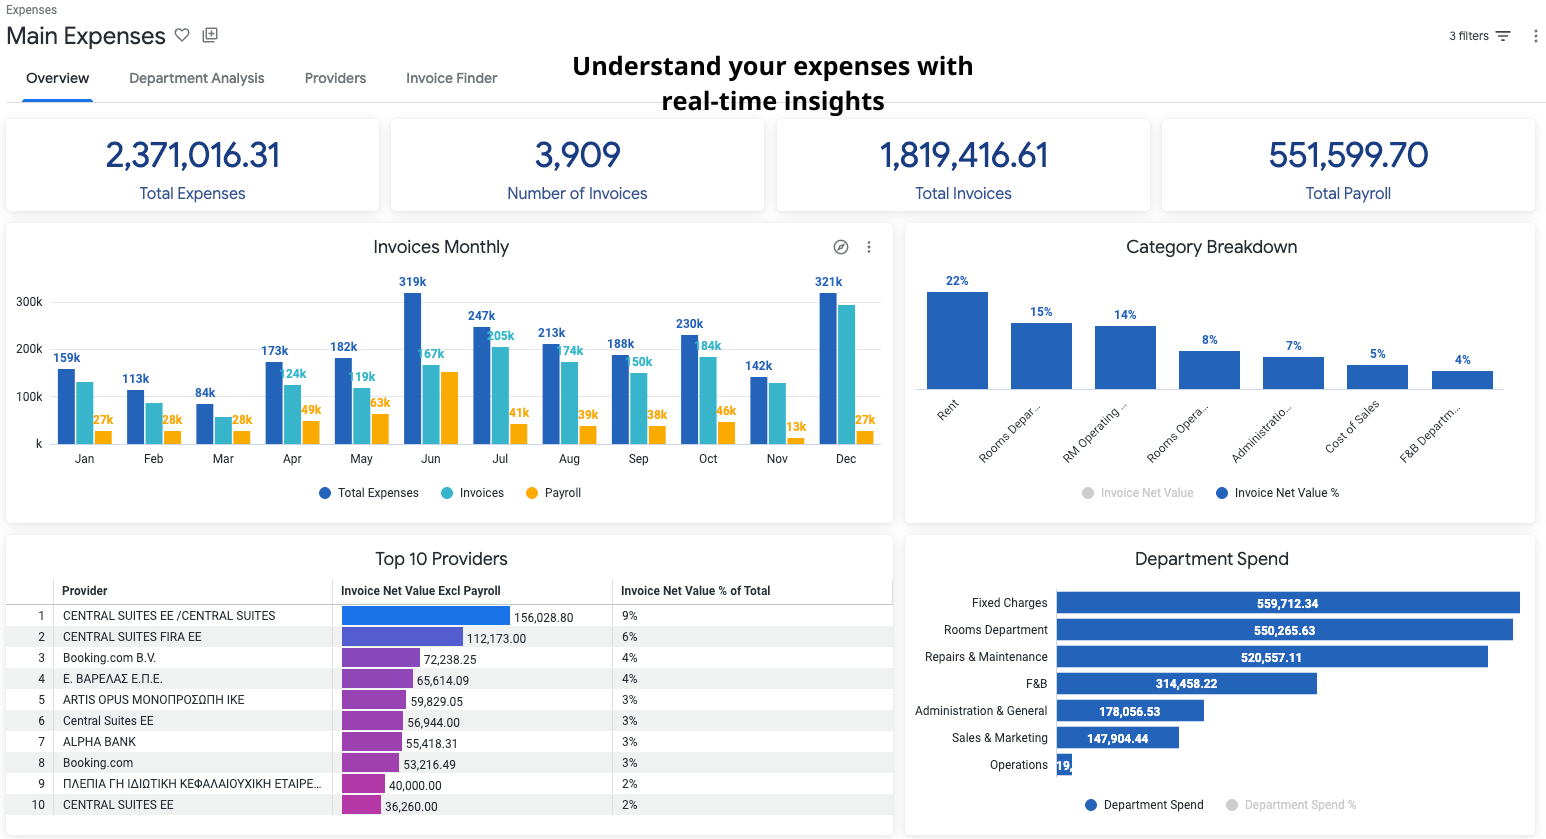Viewport: 1546px width, 839px height.
Task: Click the Department Spend legend dot icon
Action: 1088,804
